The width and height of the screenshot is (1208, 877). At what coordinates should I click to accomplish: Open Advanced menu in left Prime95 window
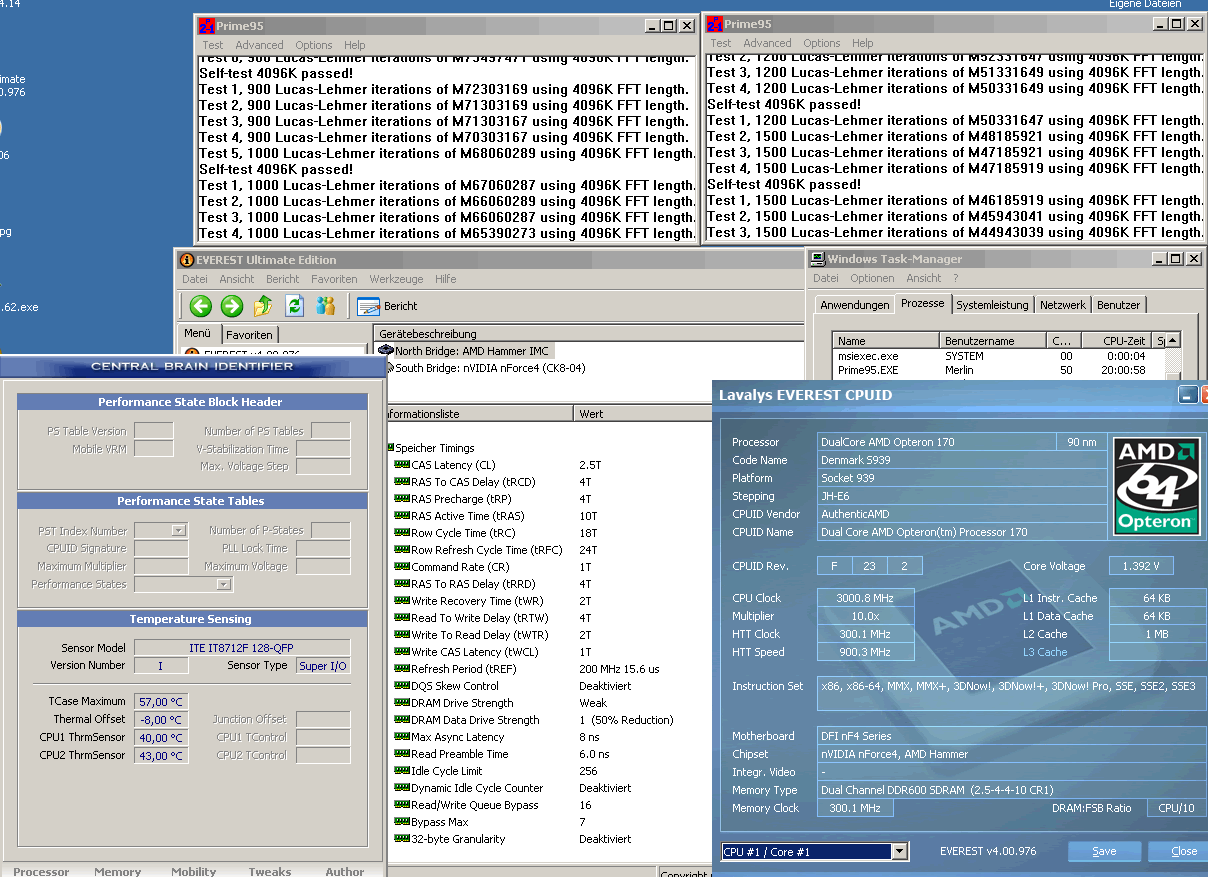pyautogui.click(x=260, y=45)
